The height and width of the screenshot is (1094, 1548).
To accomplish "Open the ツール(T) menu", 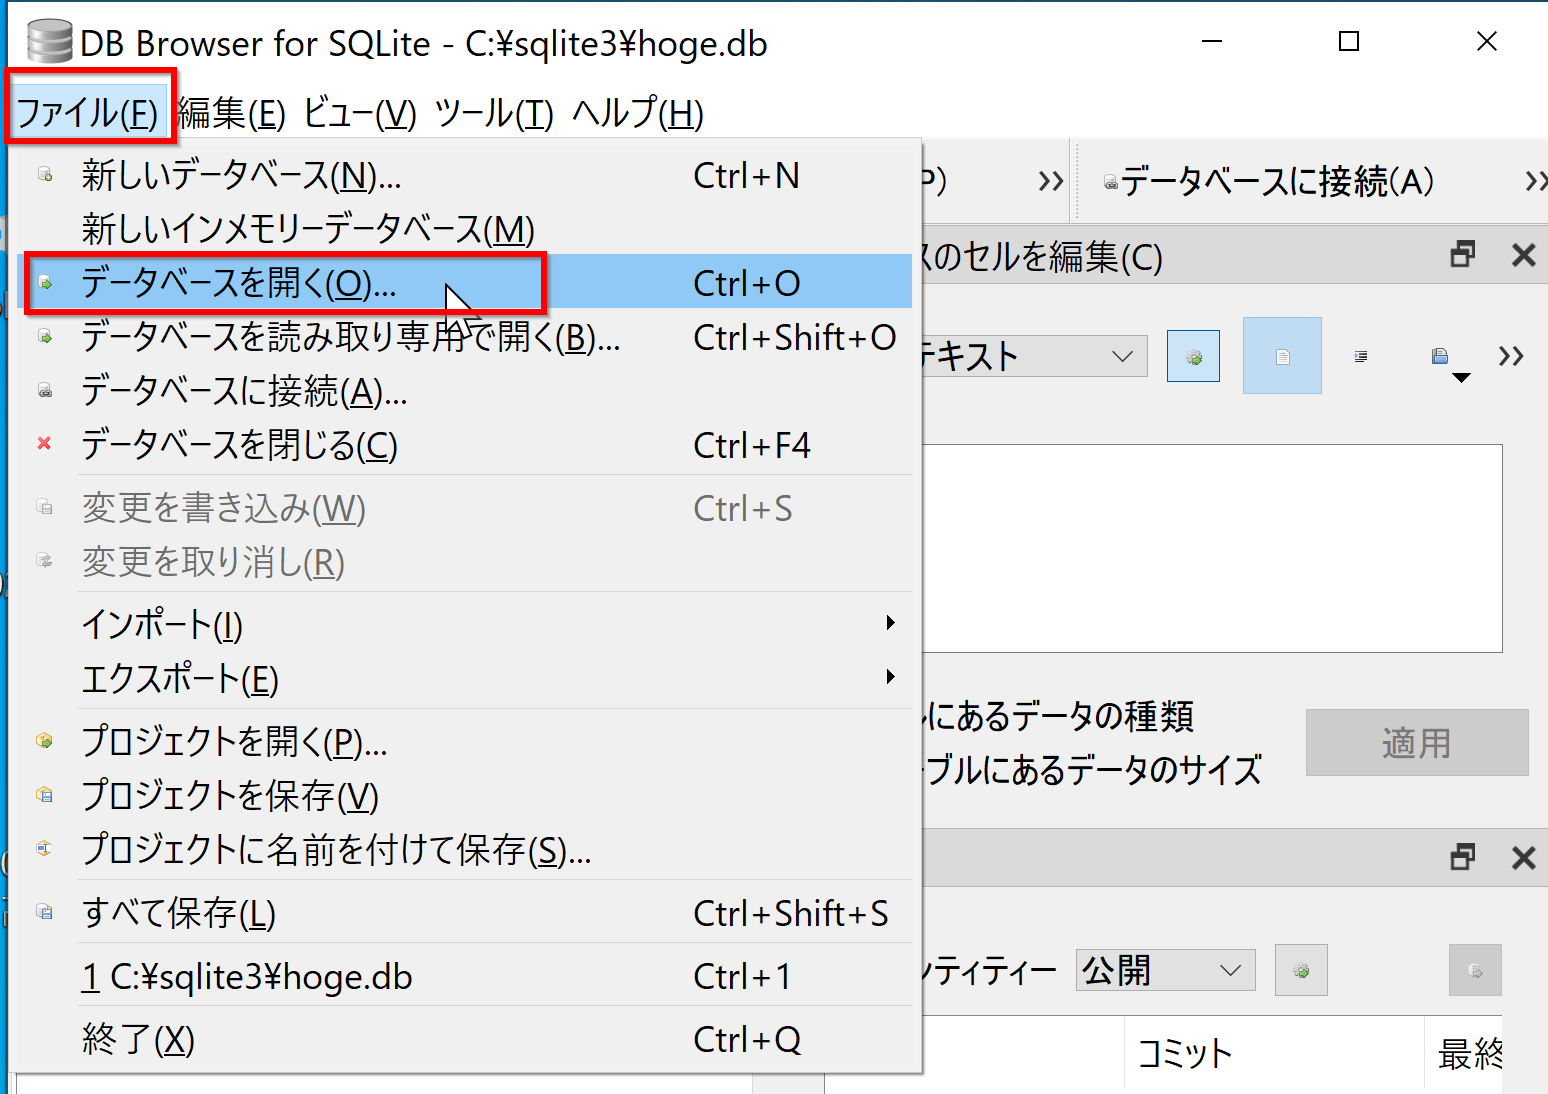I will pyautogui.click(x=494, y=113).
